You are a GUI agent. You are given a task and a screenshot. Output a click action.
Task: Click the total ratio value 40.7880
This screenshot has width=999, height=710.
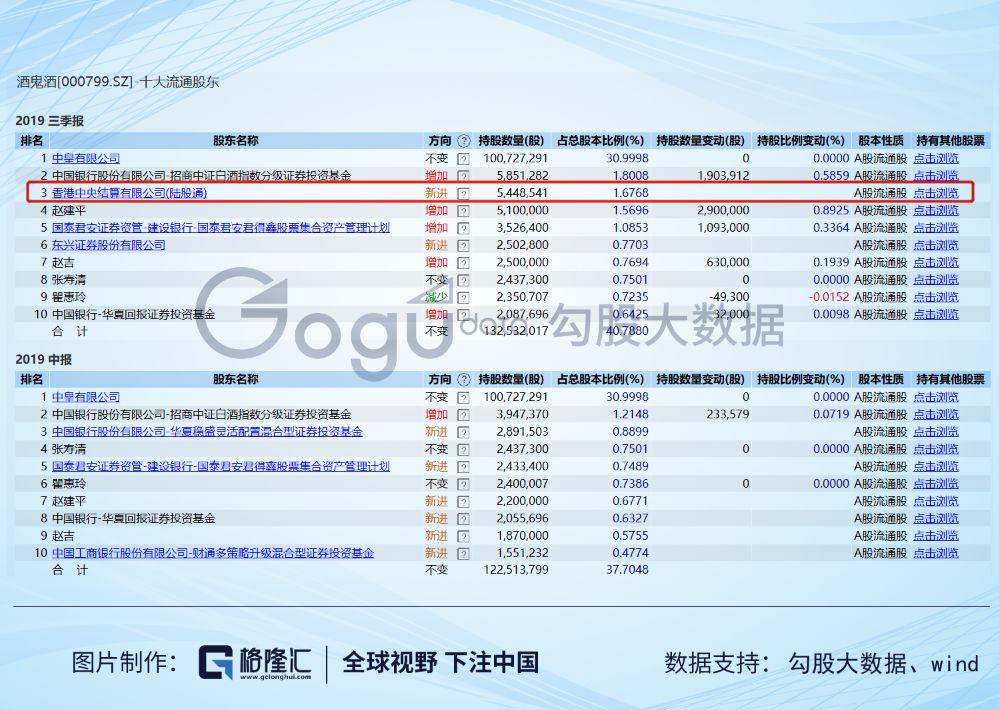tap(628, 331)
